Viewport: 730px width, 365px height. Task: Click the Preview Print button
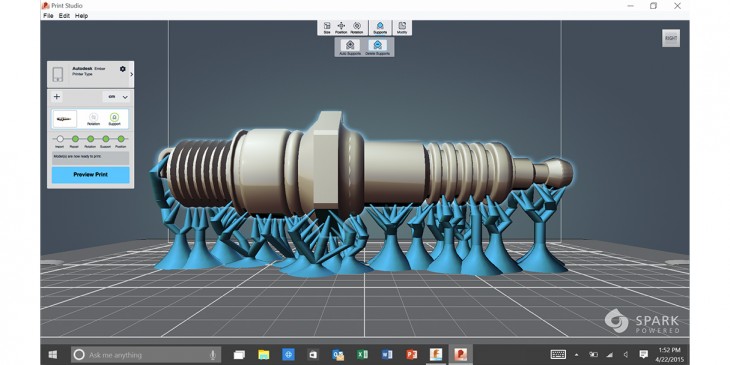click(91, 175)
